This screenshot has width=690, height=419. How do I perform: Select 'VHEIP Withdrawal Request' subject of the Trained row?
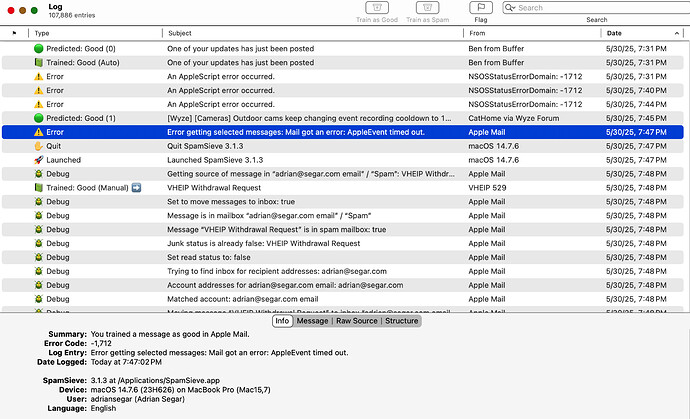[214, 188]
